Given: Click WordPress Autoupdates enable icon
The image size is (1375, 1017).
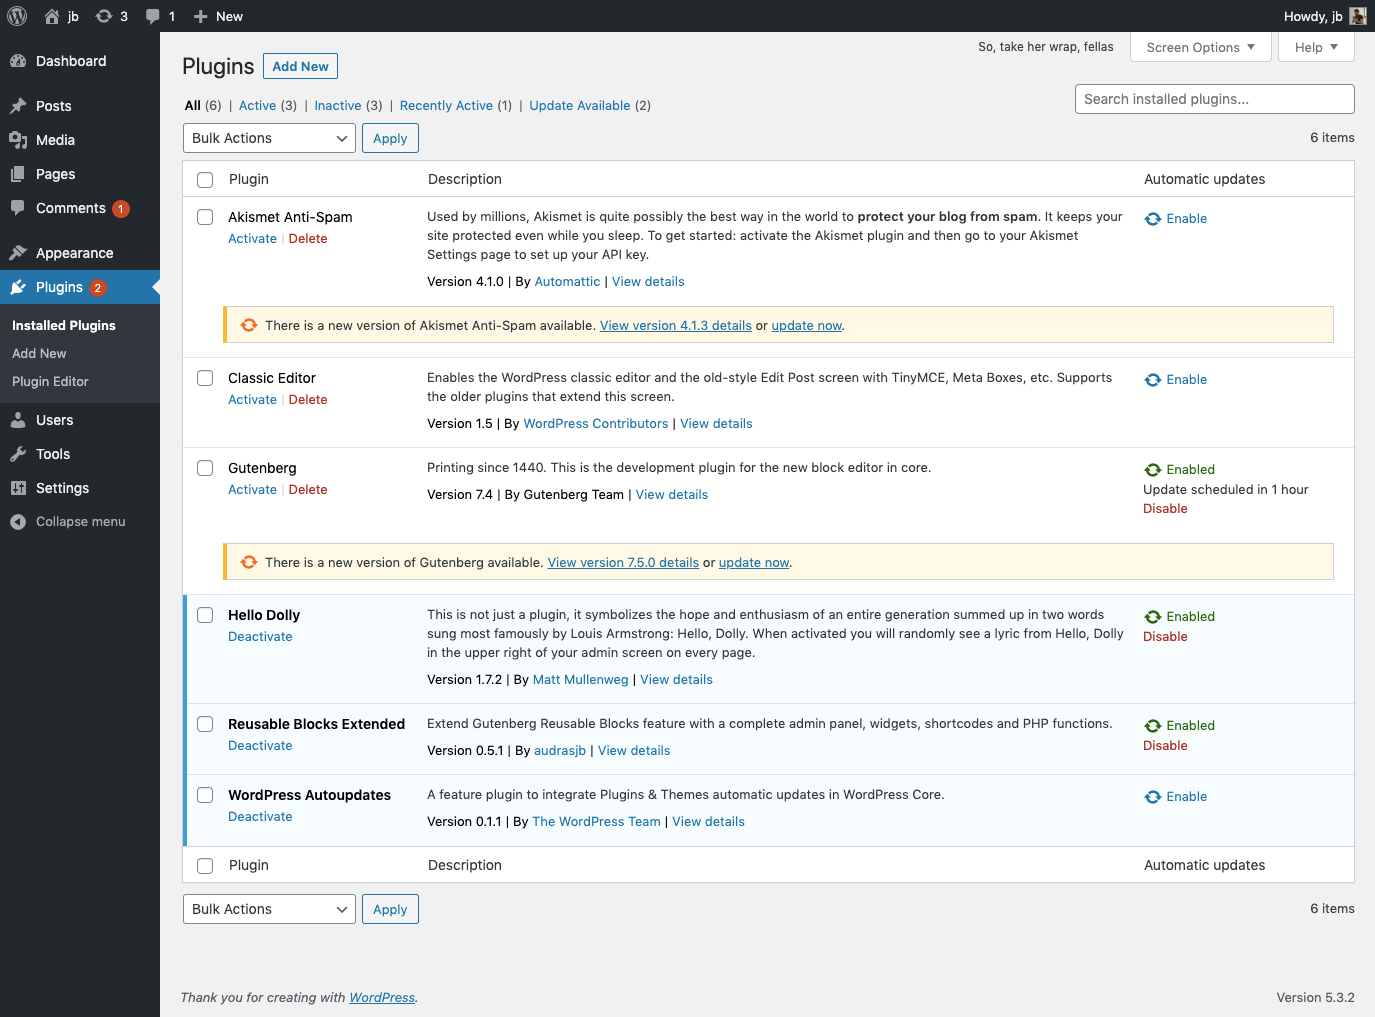Looking at the screenshot, I should click(1153, 797).
